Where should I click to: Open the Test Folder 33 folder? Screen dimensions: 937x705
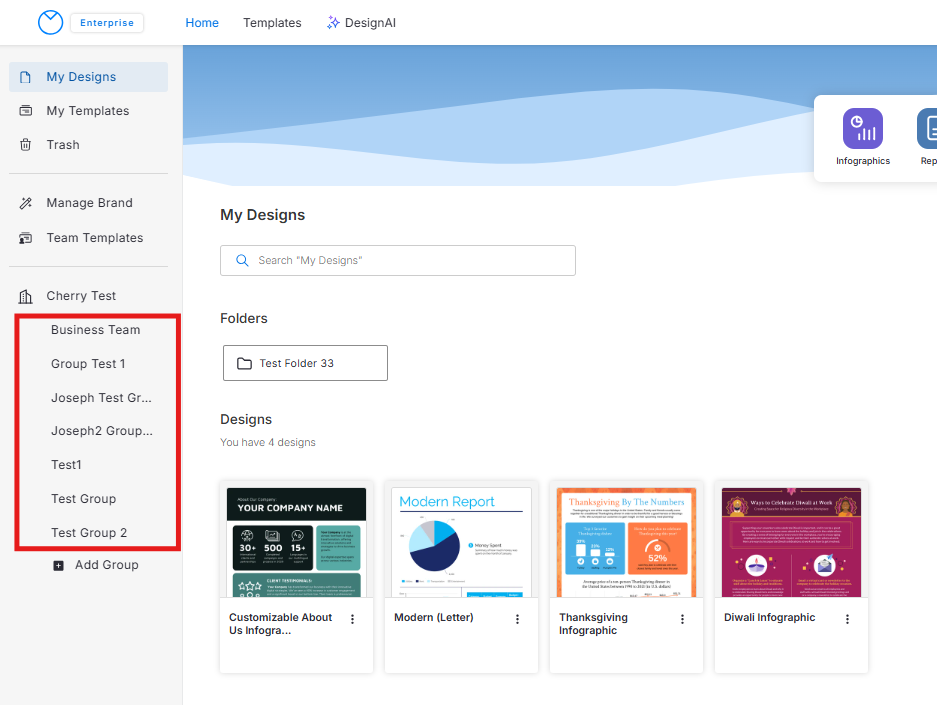point(305,363)
